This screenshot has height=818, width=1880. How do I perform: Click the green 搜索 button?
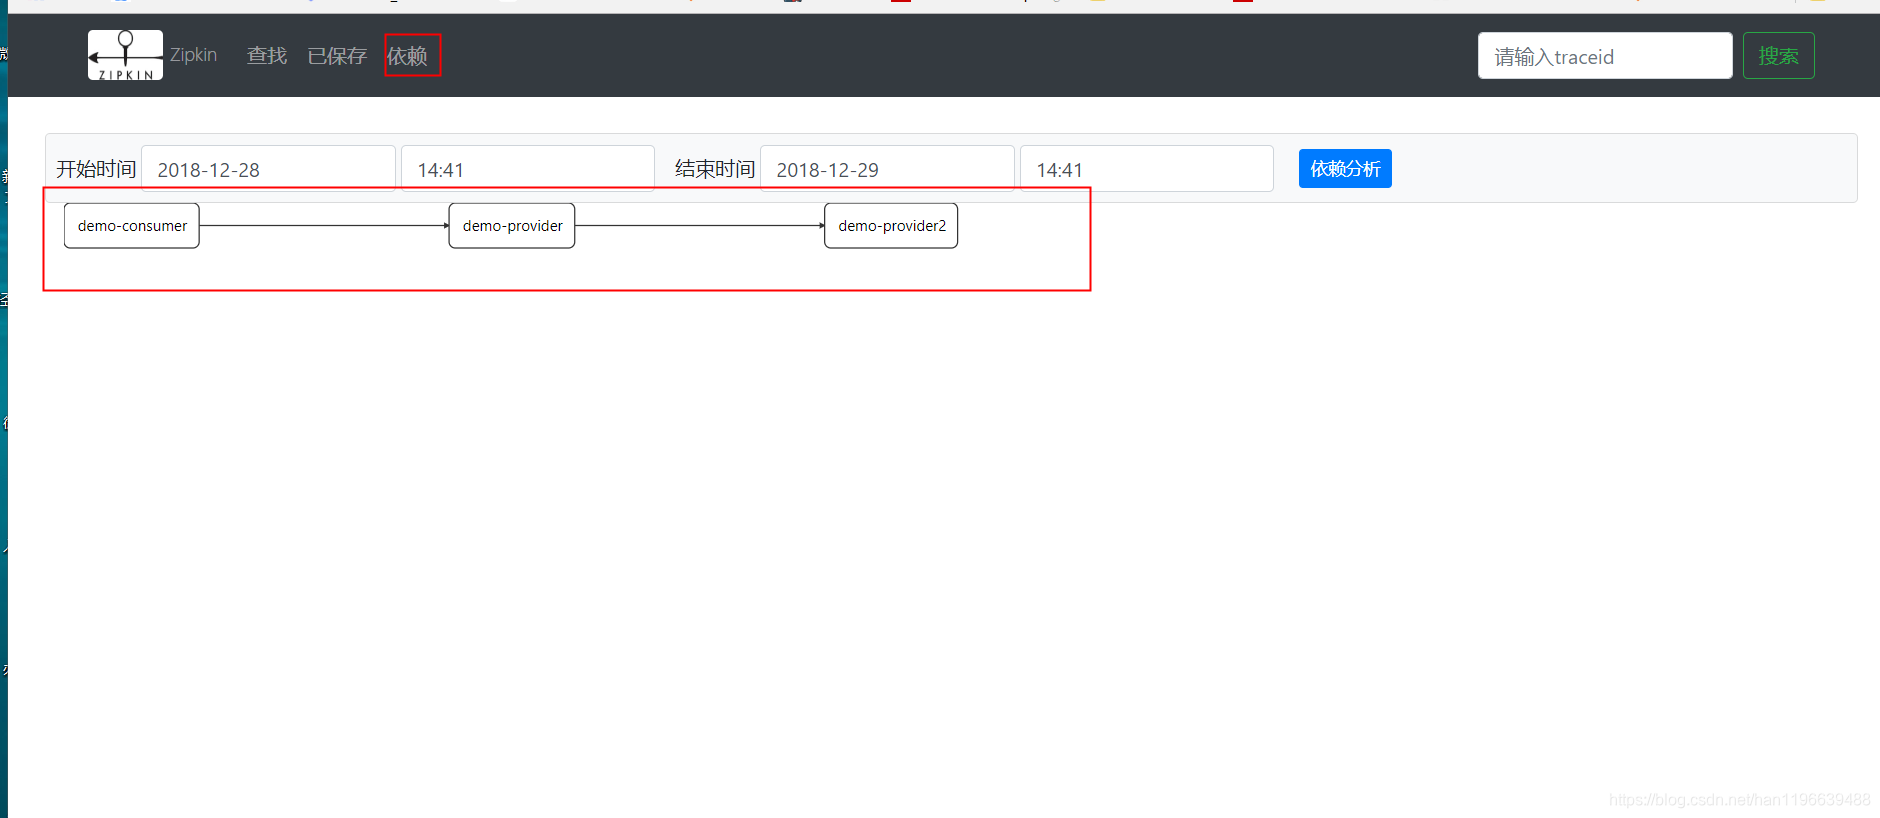[1778, 56]
